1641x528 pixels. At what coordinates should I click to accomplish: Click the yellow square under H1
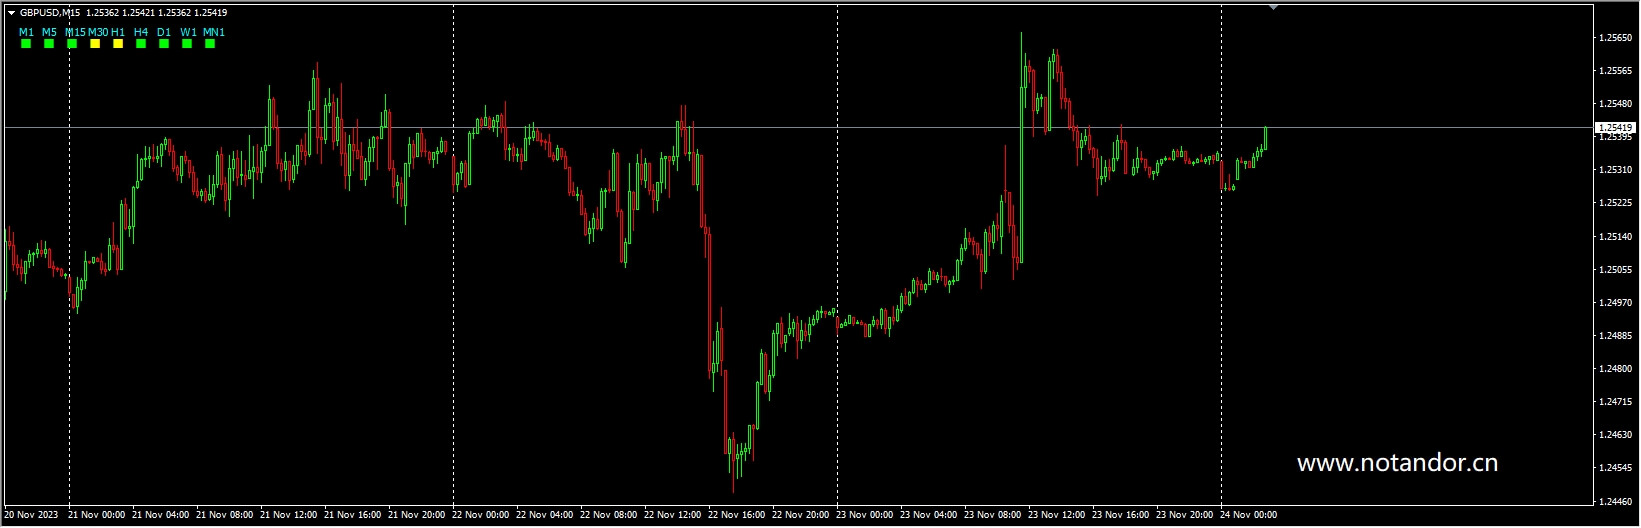click(118, 44)
